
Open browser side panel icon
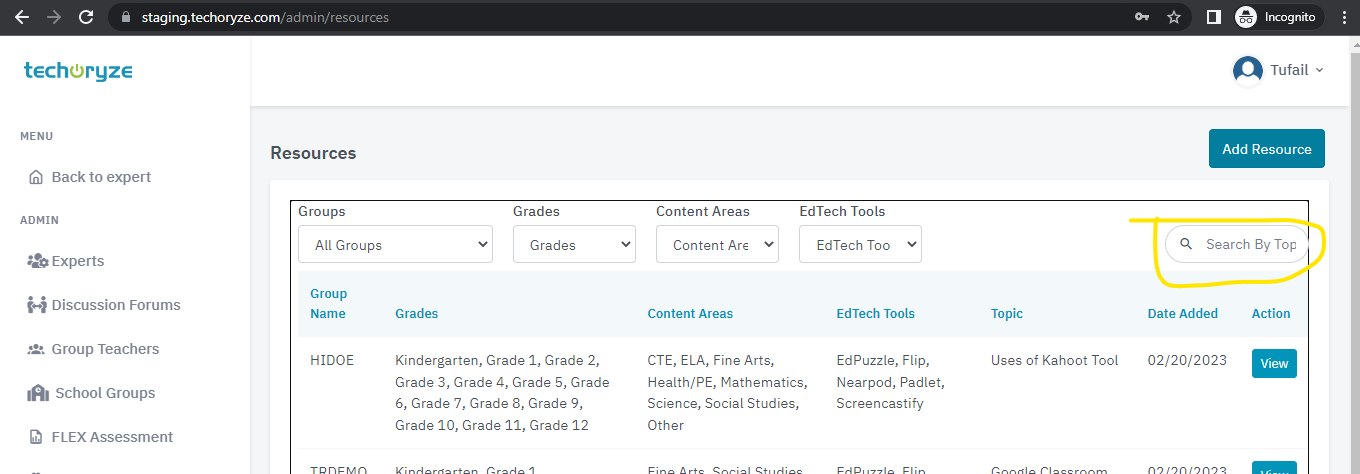coord(1213,17)
